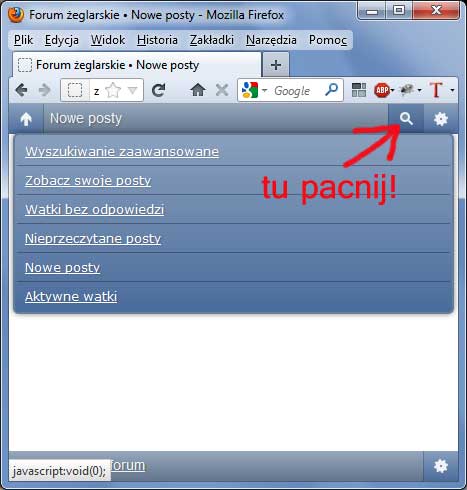Click the Forward navigation arrow

44,90
